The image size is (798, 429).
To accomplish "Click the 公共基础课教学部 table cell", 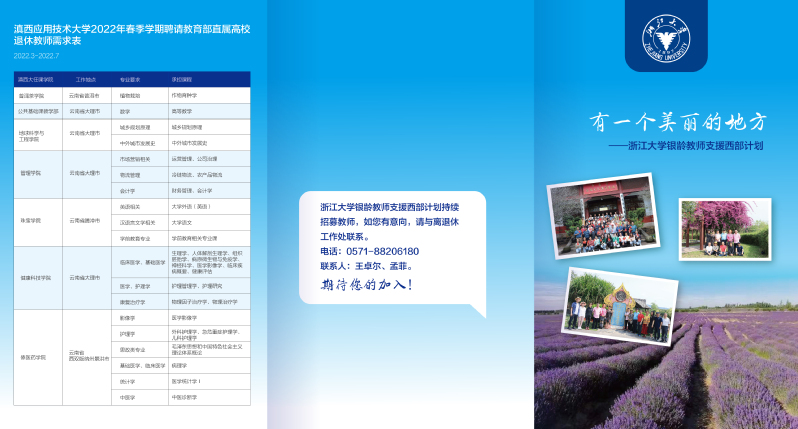I will click(x=39, y=111).
